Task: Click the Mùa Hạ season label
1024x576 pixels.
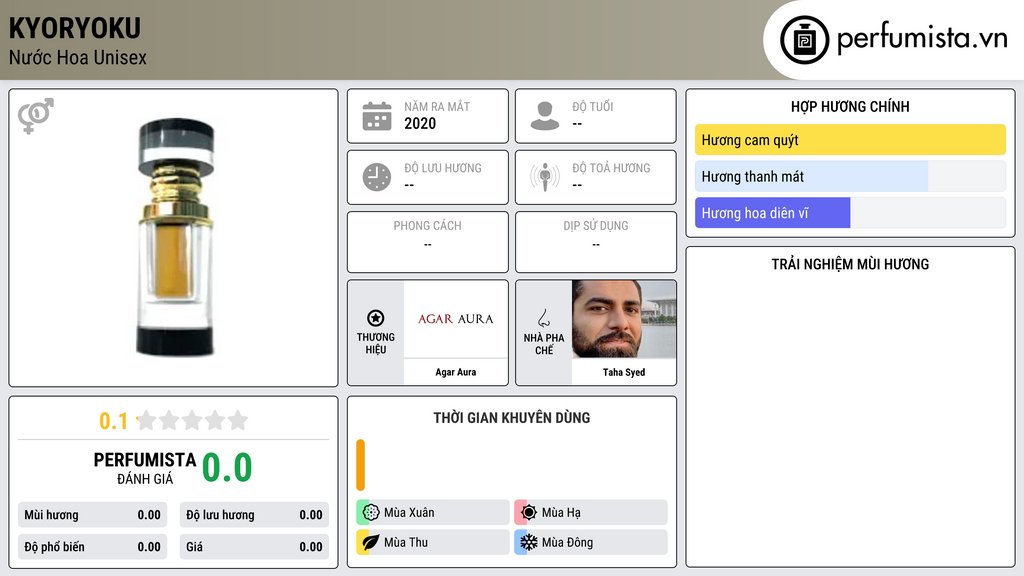Action: click(x=561, y=513)
